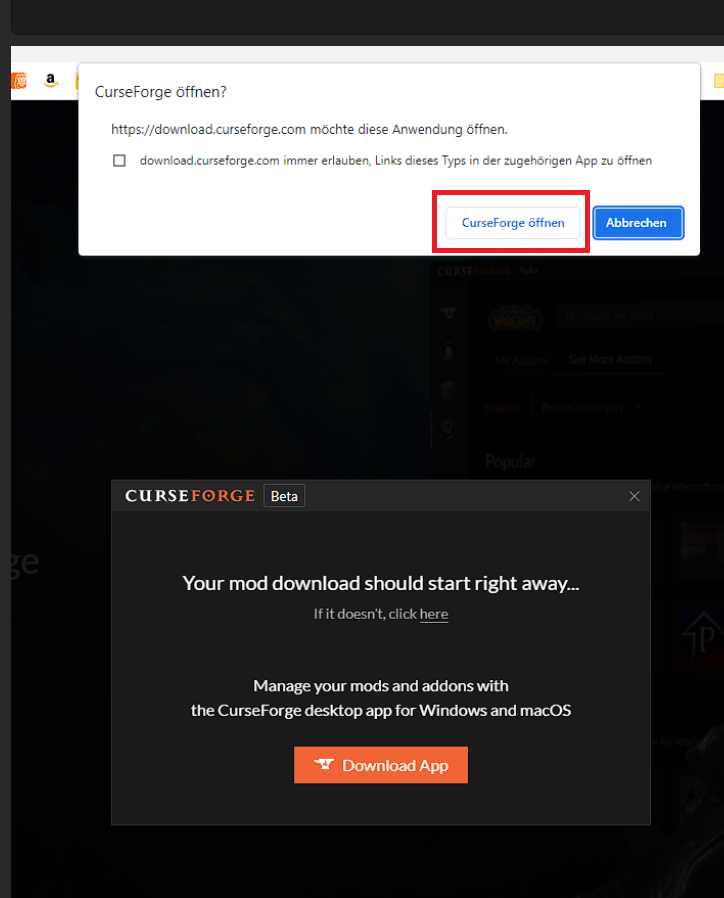Switch to the My Addons tab
The height and width of the screenshot is (898, 724).
tap(521, 360)
